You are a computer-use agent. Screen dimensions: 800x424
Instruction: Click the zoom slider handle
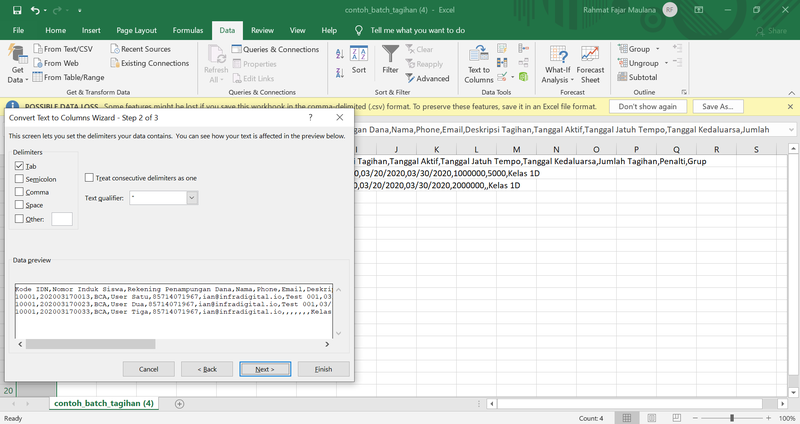tap(732, 418)
